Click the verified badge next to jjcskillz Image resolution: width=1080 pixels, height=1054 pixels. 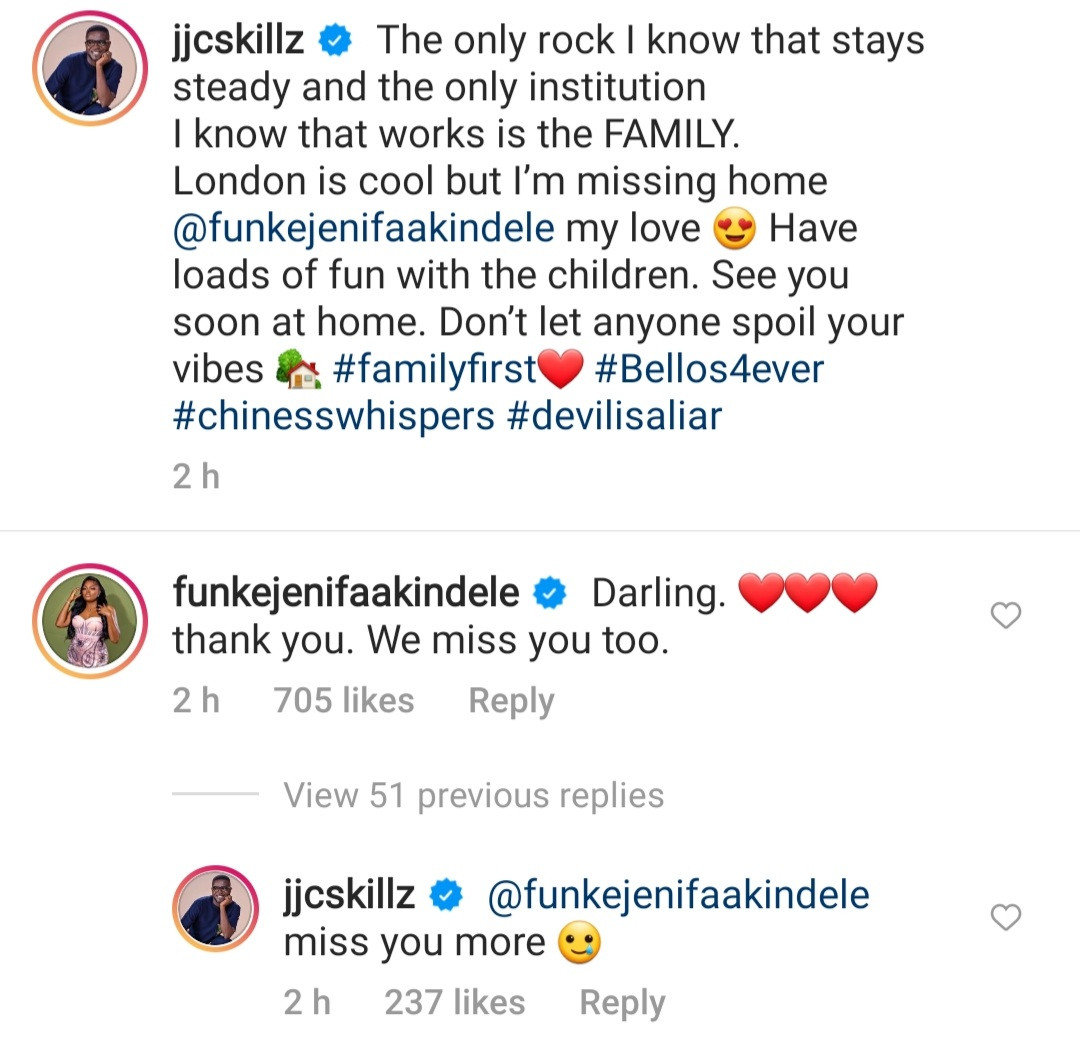click(337, 40)
